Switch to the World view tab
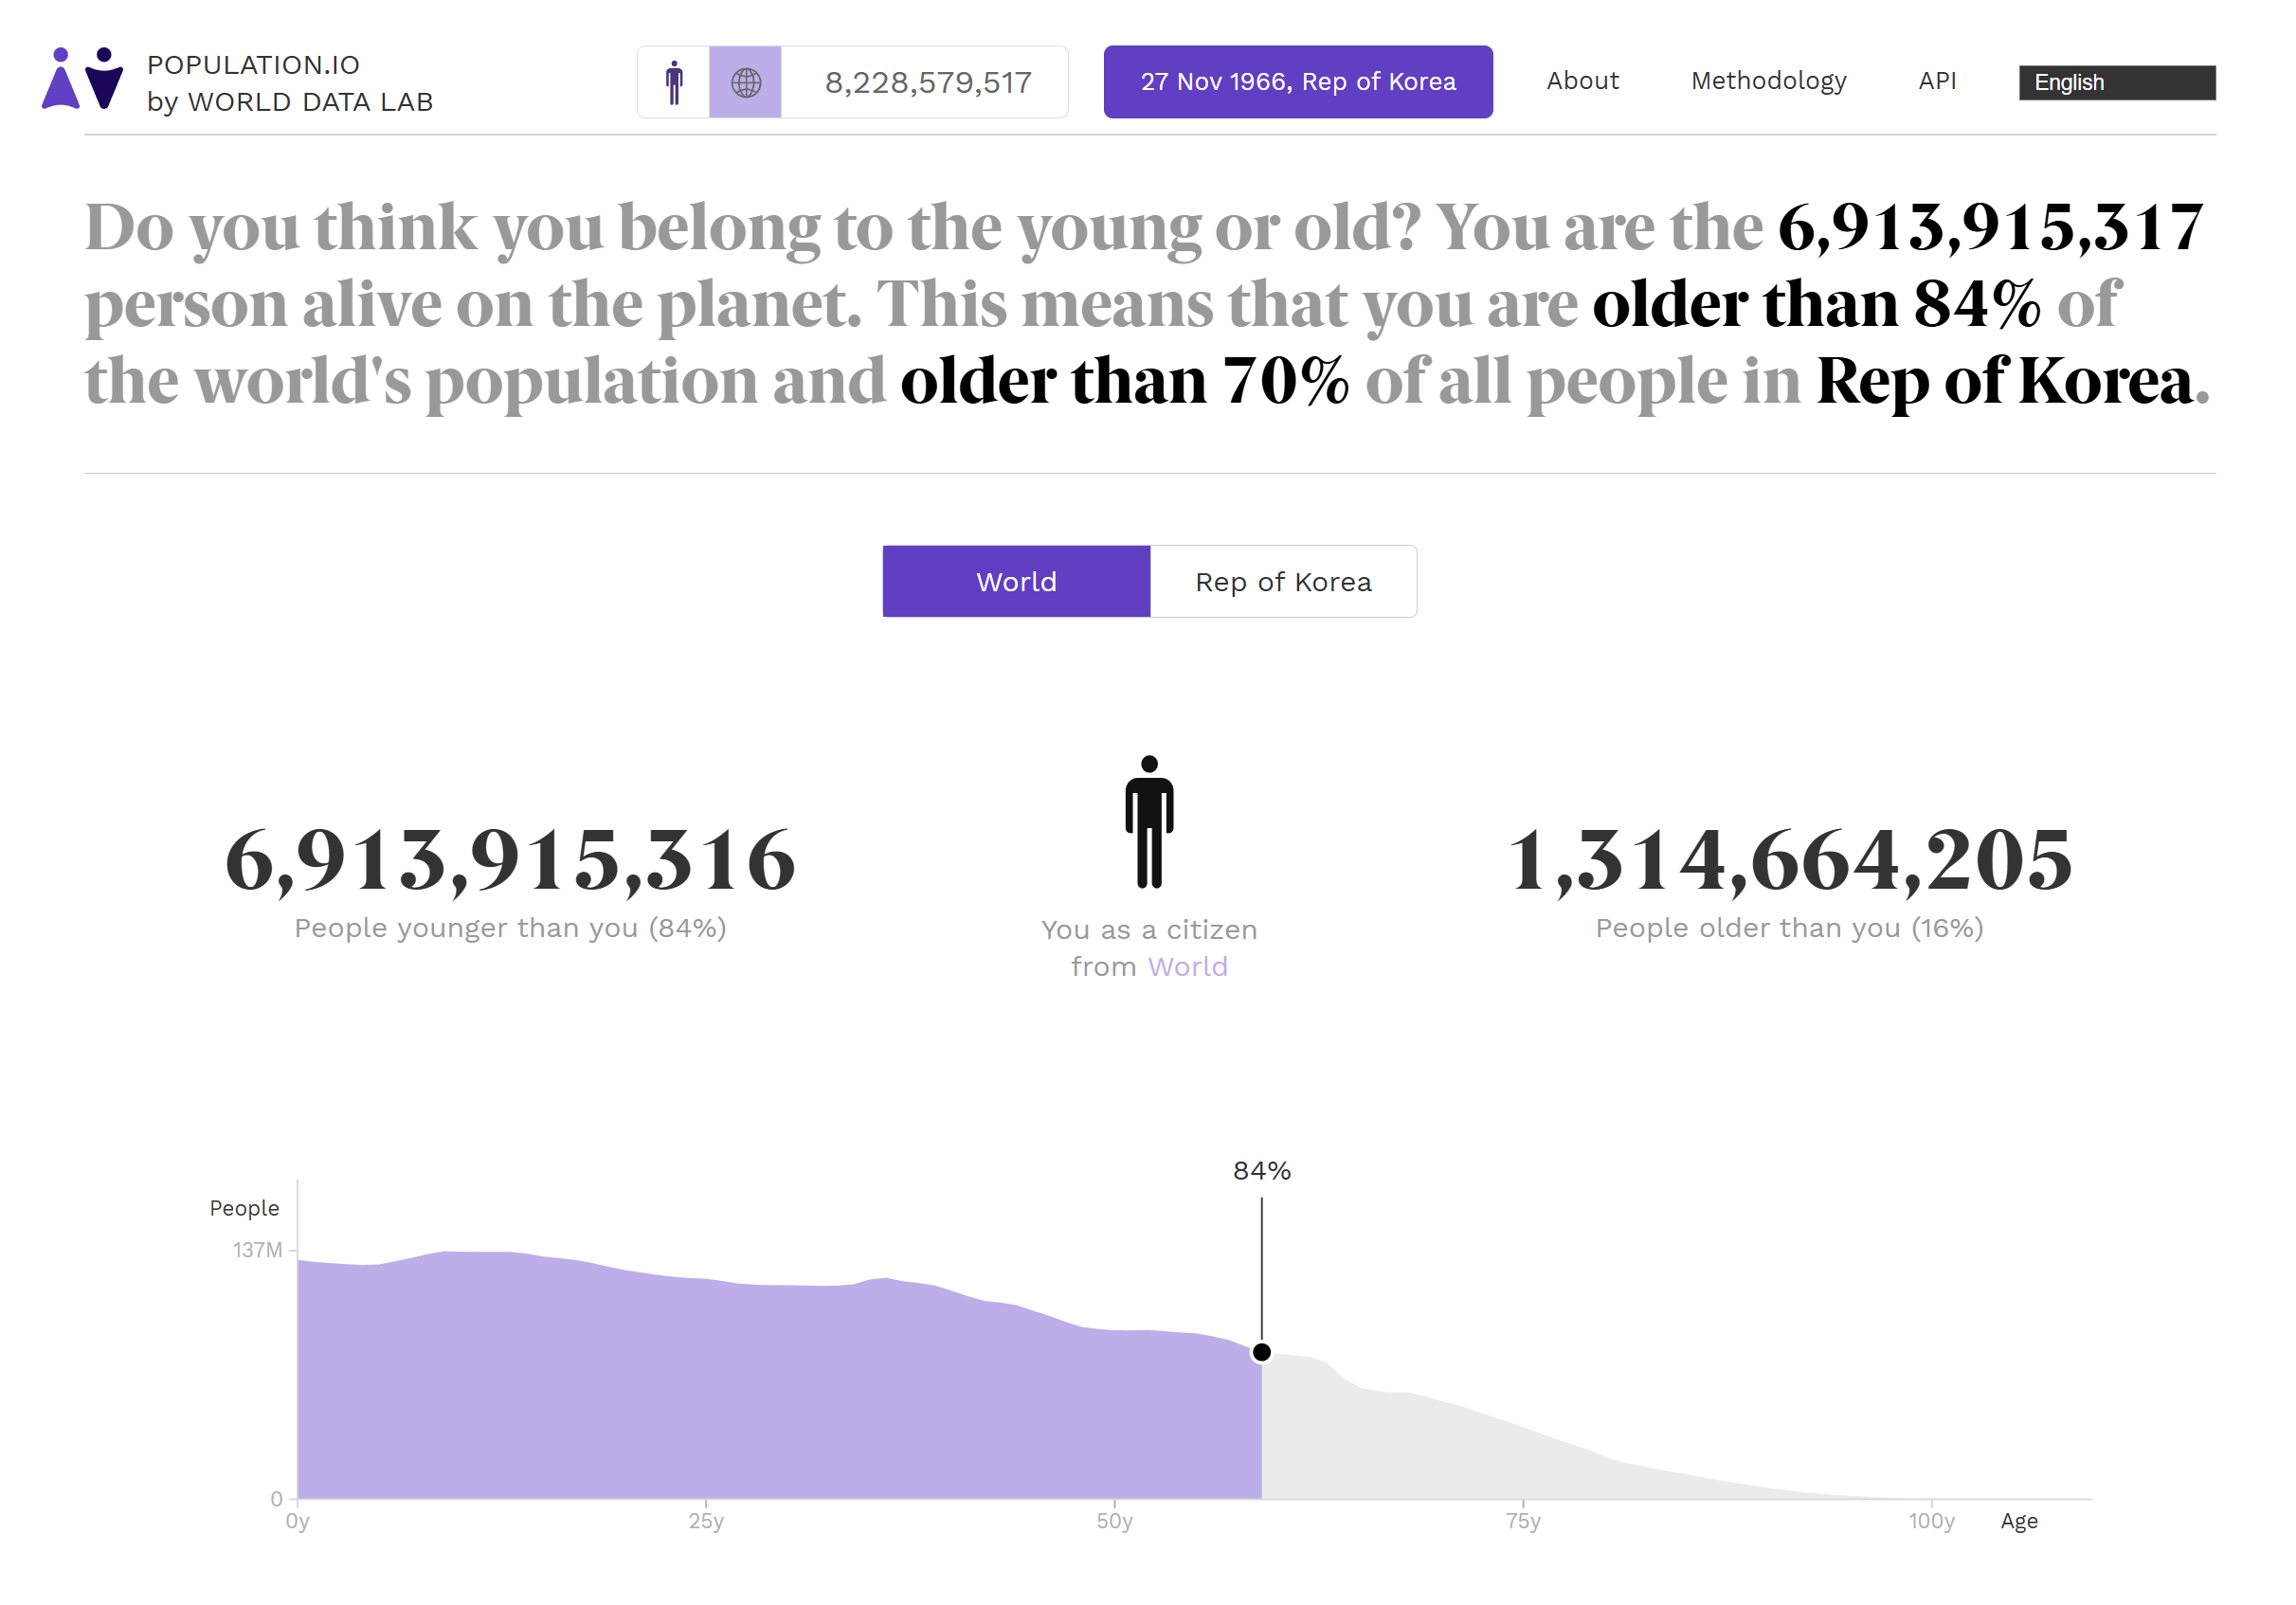This screenshot has height=1605, width=2296. point(1016,581)
